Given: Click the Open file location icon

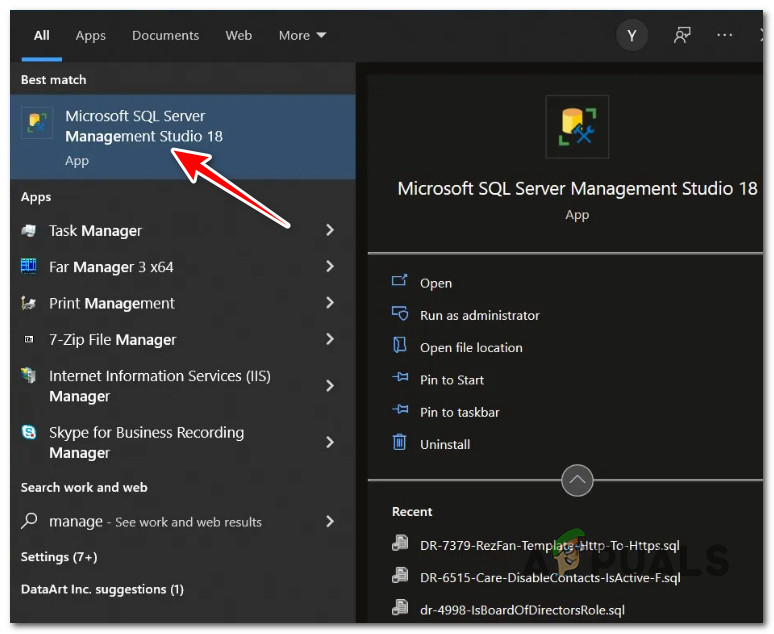Looking at the screenshot, I should click(399, 345).
